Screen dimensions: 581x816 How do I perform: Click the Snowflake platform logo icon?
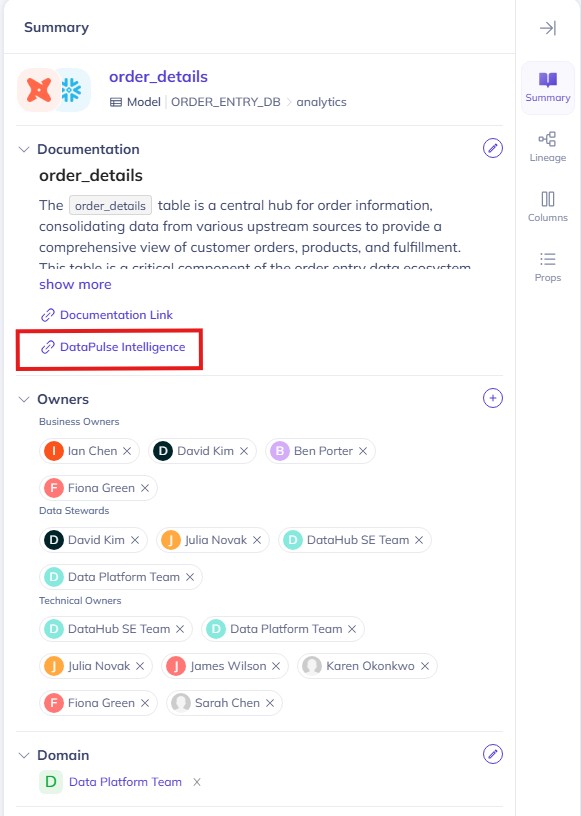coord(72,90)
